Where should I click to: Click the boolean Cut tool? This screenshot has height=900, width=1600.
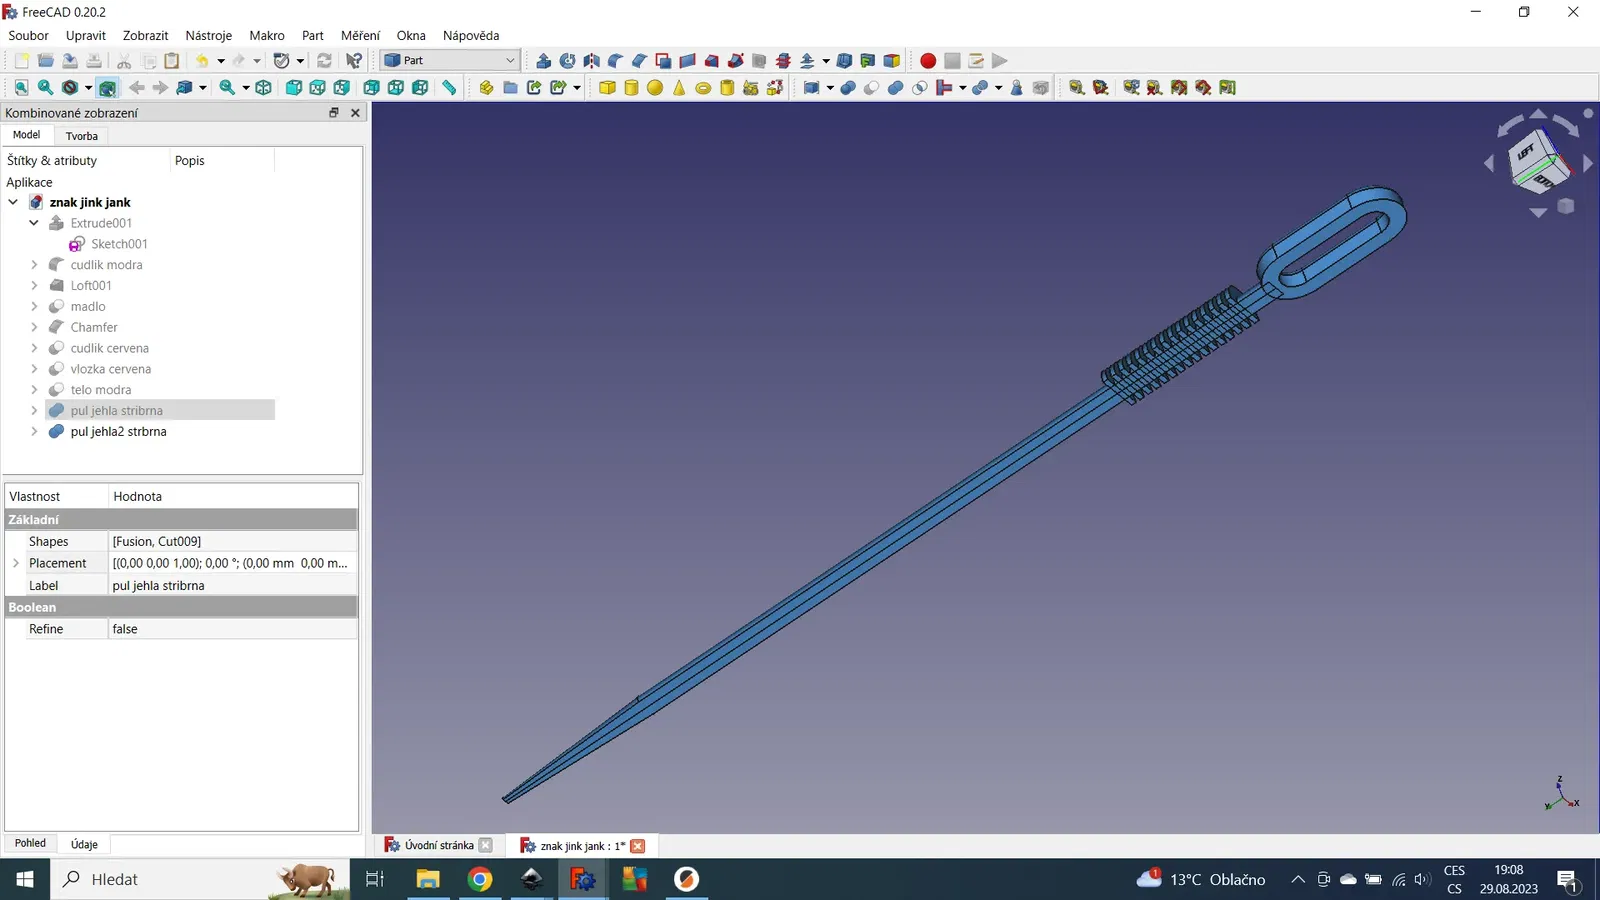tap(872, 88)
